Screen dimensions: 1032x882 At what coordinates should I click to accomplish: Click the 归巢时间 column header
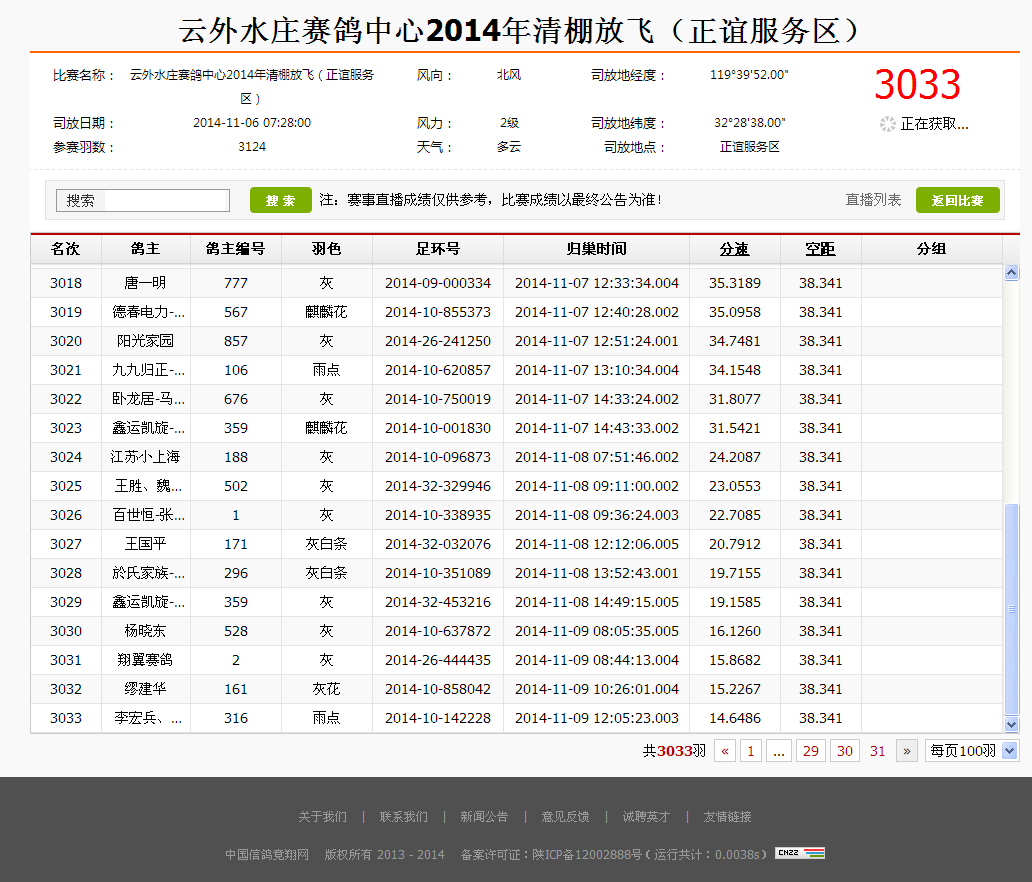click(596, 249)
